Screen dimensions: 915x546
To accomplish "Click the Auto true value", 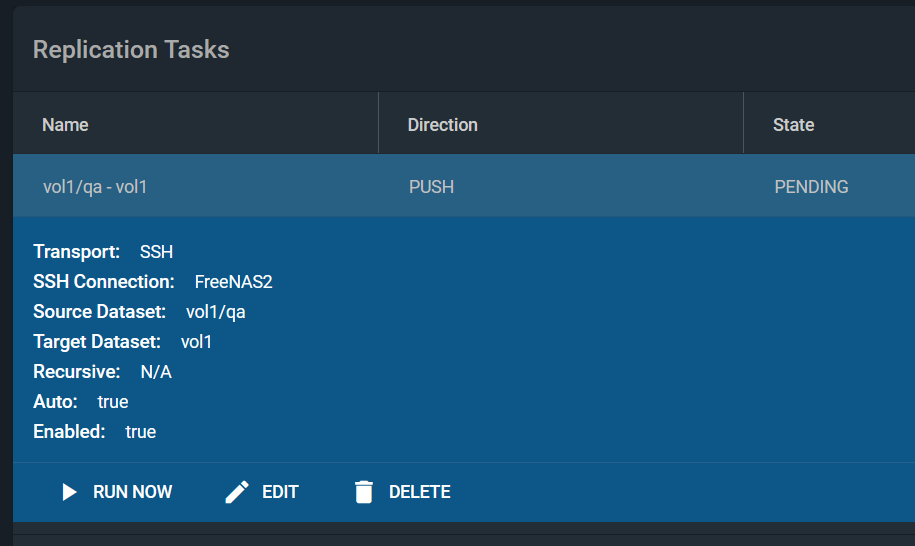I will click(113, 402).
